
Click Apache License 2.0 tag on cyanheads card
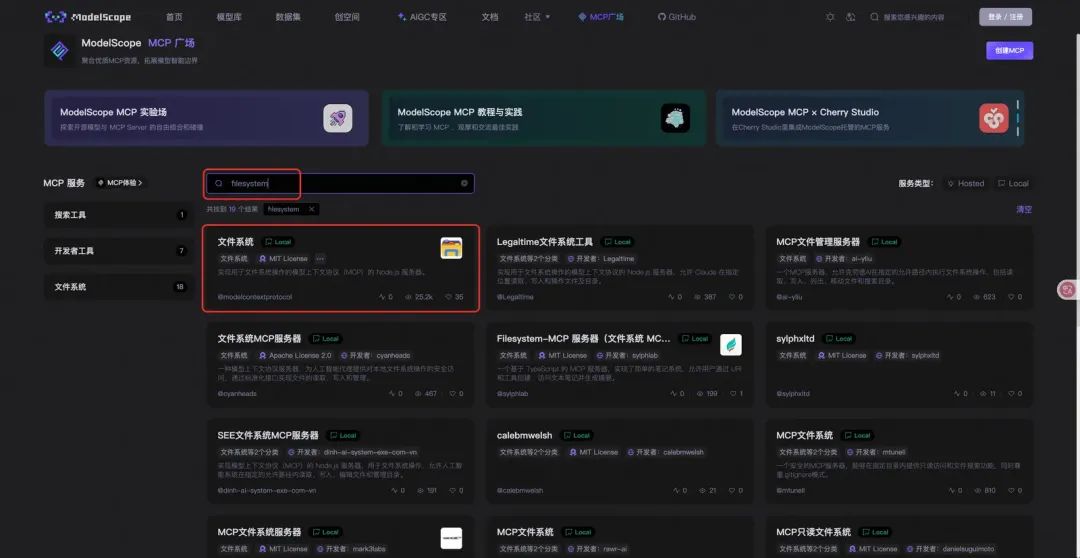295,355
